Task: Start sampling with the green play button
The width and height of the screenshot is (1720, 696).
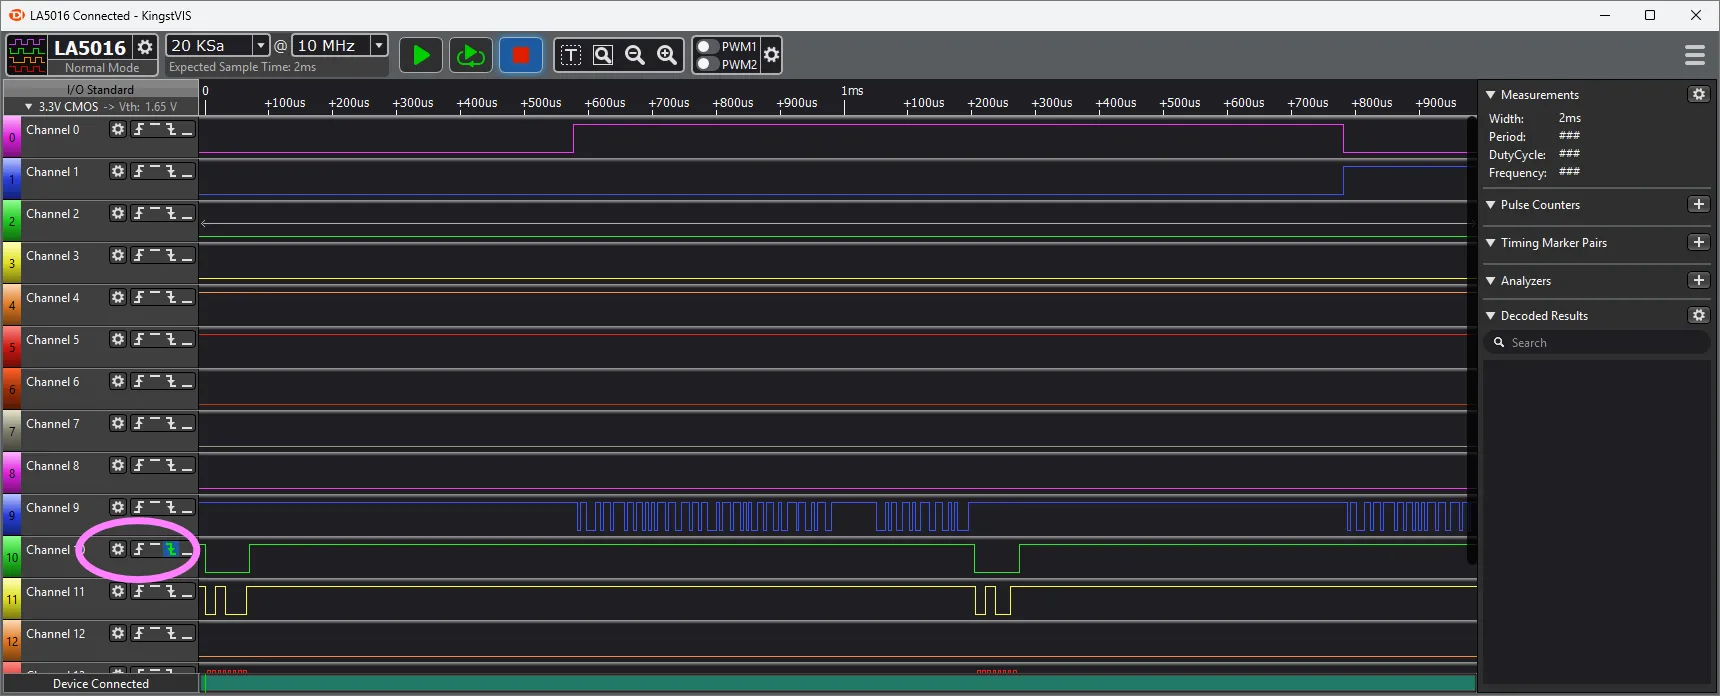Action: pyautogui.click(x=421, y=55)
